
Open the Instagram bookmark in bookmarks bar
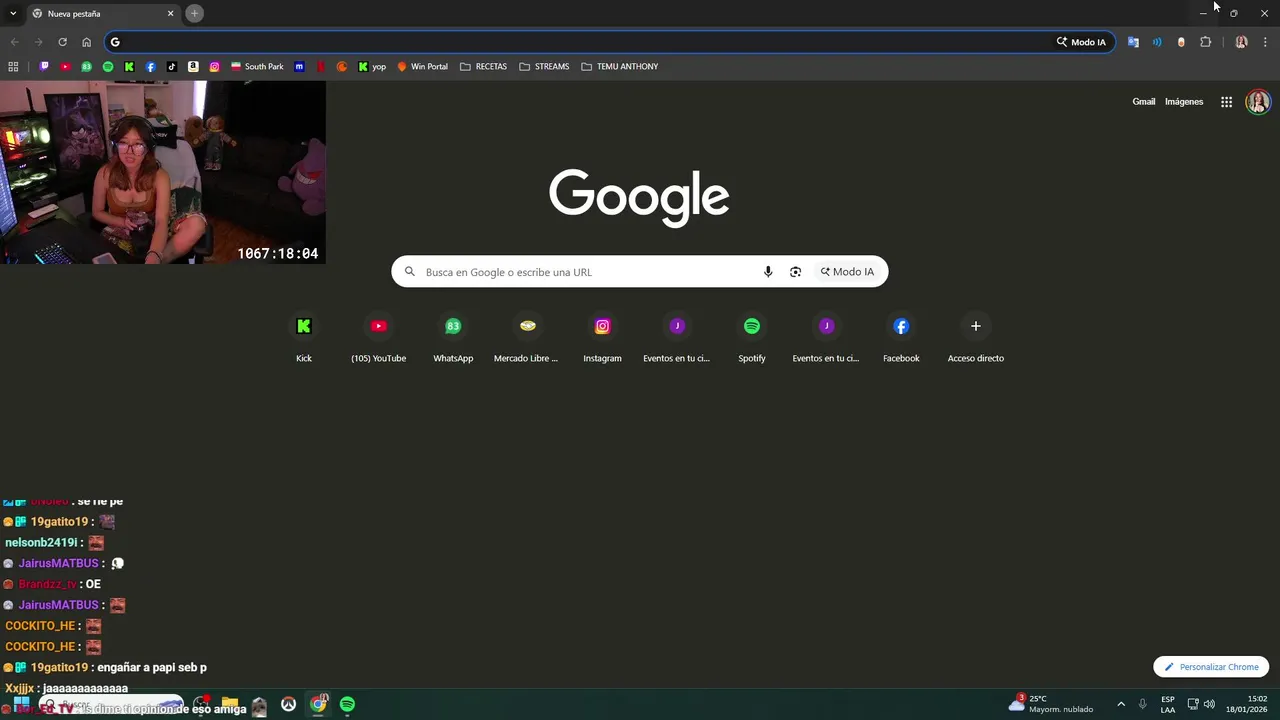214,67
